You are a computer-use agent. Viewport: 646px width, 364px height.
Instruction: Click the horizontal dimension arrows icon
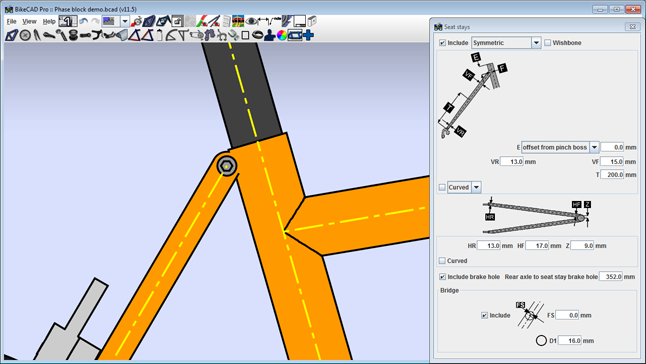point(262,21)
